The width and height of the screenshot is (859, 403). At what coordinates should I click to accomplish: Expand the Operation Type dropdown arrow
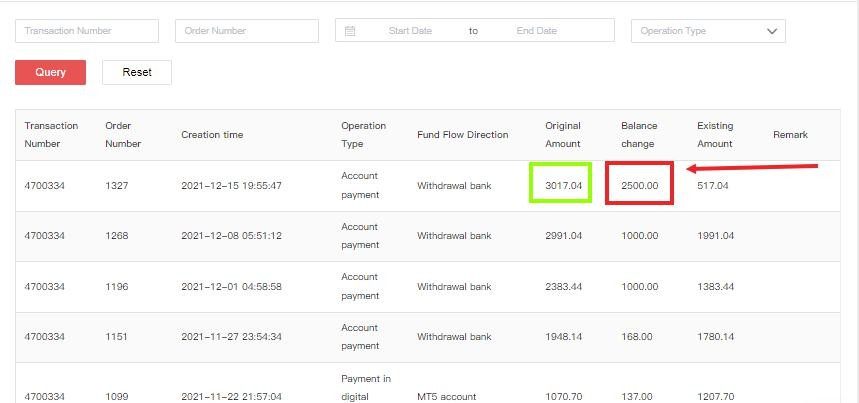771,31
